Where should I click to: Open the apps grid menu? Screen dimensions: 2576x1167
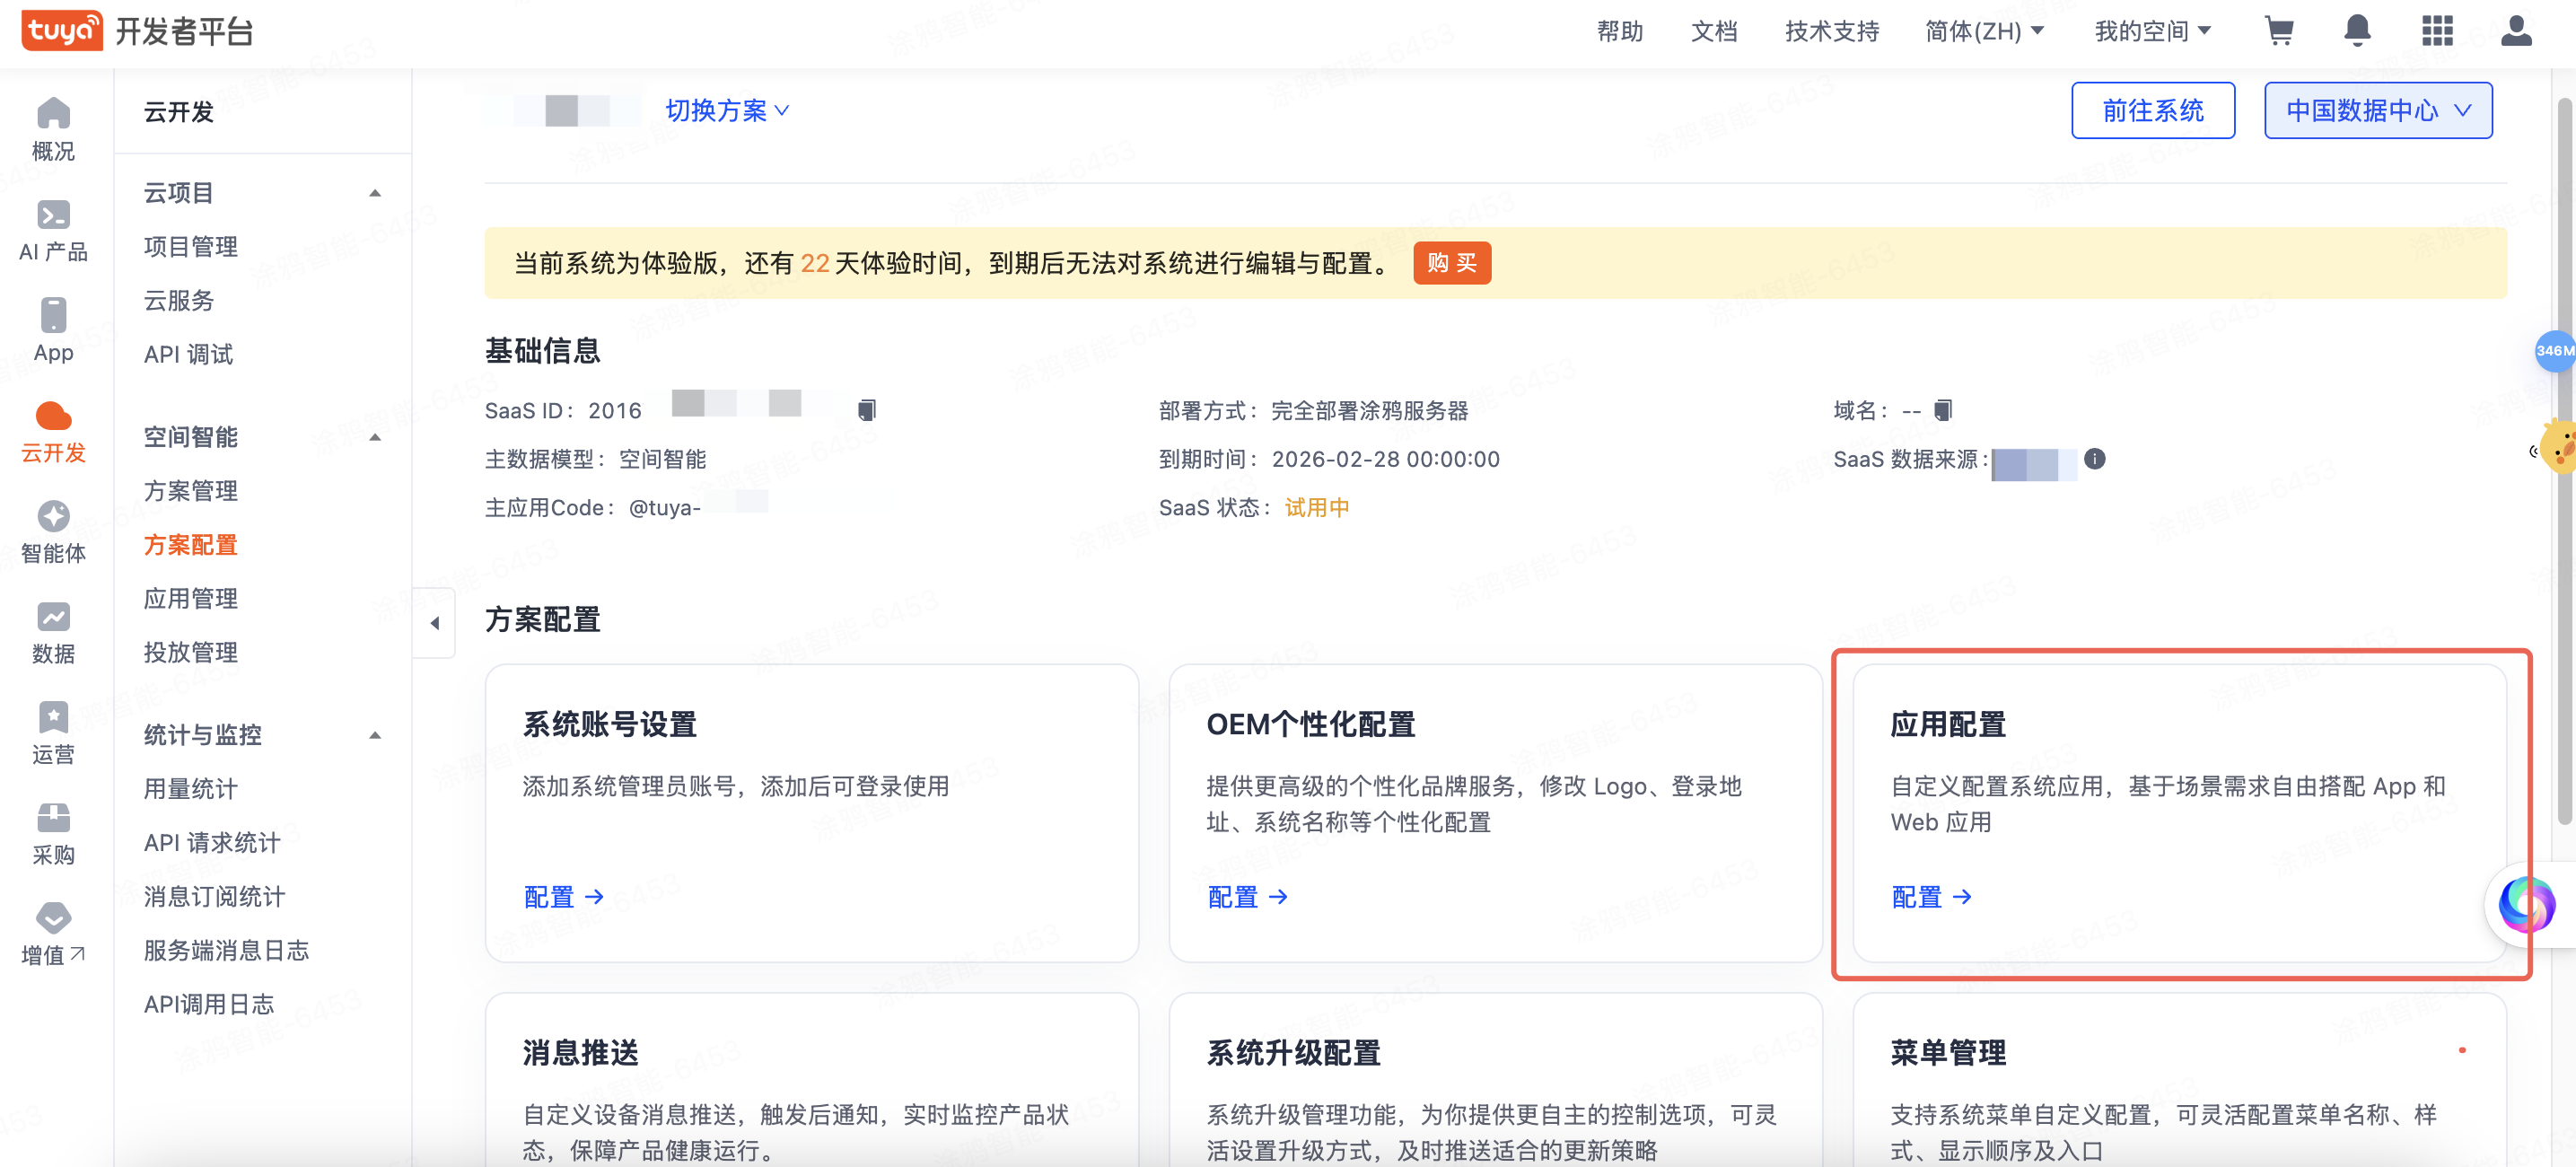click(2438, 31)
